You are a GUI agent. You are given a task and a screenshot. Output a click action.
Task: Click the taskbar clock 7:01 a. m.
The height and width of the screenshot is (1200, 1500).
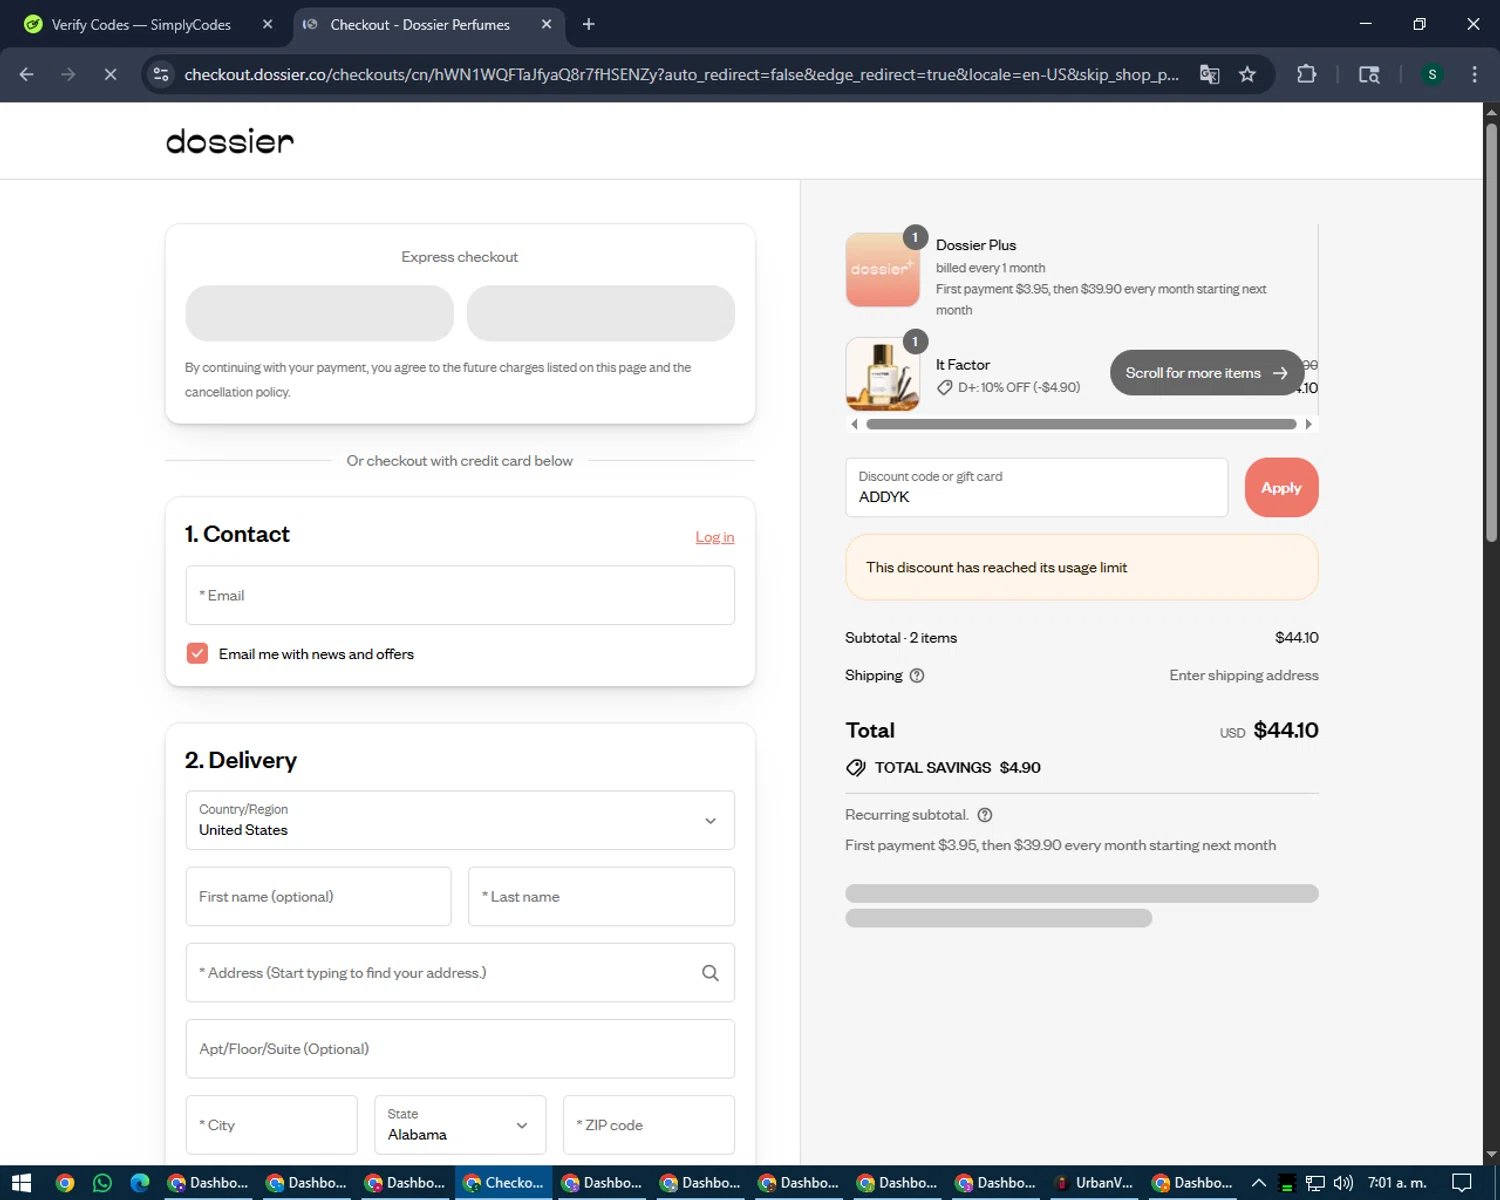click(1397, 1183)
